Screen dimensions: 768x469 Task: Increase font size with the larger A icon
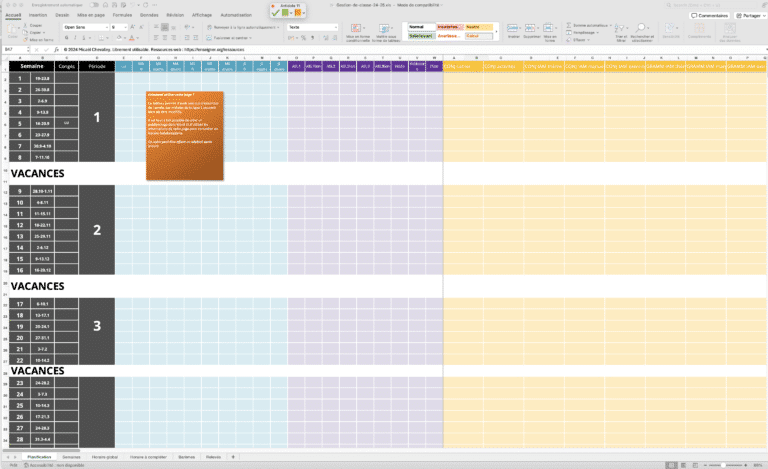click(x=133, y=27)
